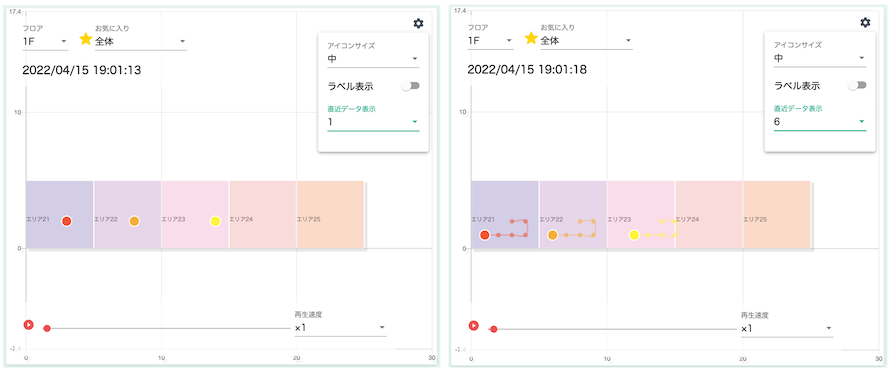Open アイコンサイズ dropdown in right panel
890x372 pixels.
click(x=820, y=58)
